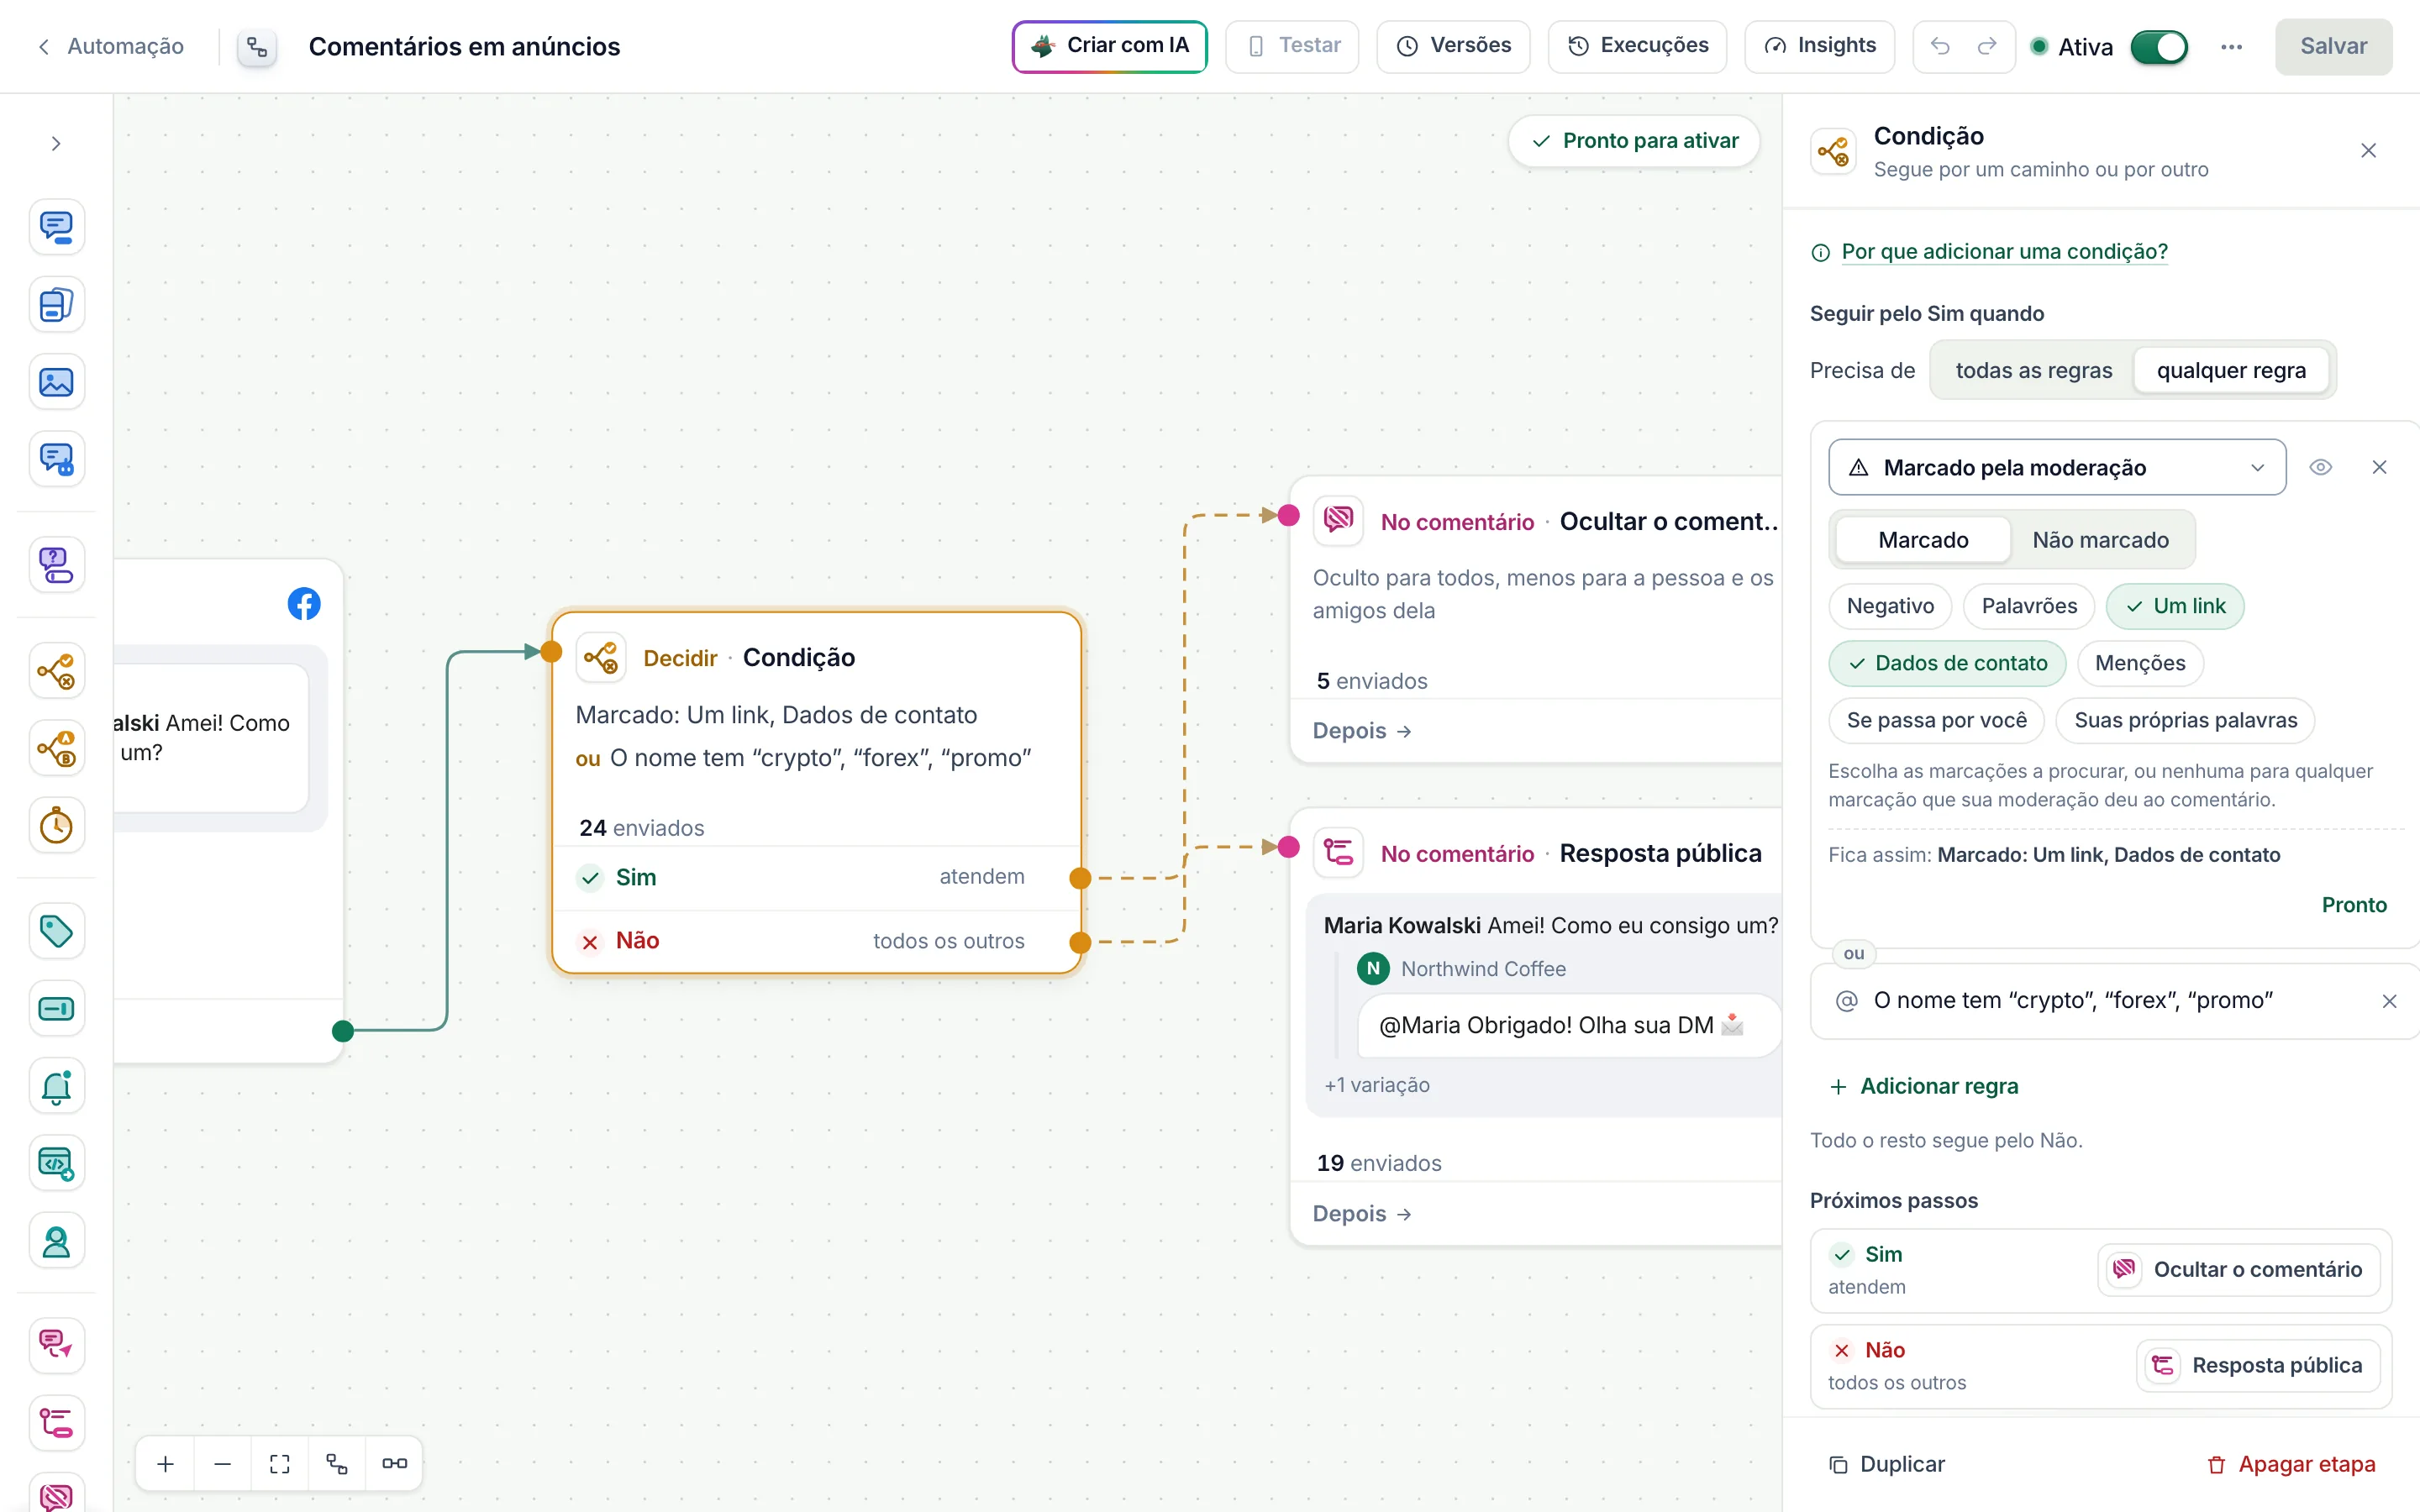Go back to Automação

tap(110, 46)
